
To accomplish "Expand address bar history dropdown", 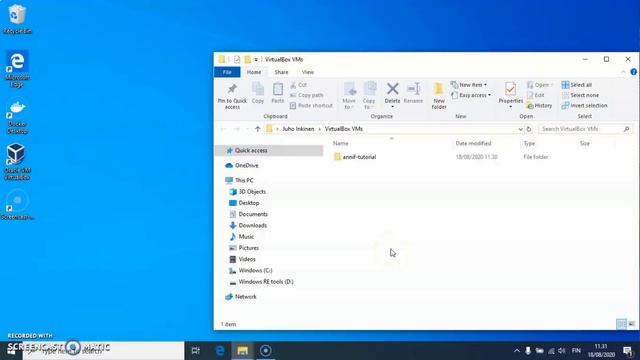I will (x=520, y=129).
